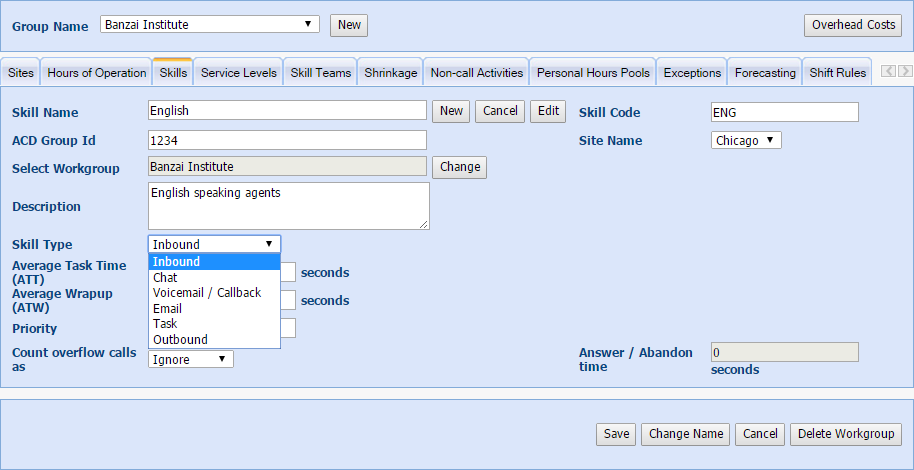This screenshot has width=914, height=470.
Task: Switch to the Service Levels tab
Action: point(238,73)
